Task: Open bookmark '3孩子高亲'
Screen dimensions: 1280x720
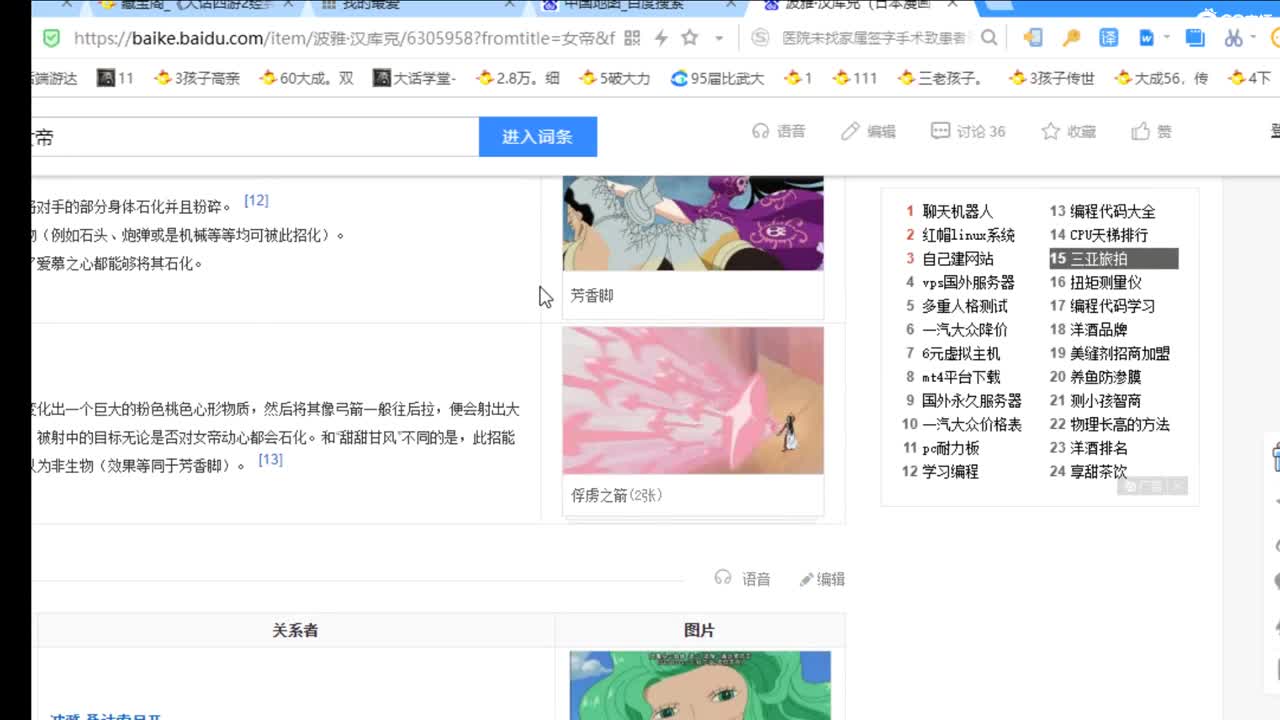Action: coord(197,77)
